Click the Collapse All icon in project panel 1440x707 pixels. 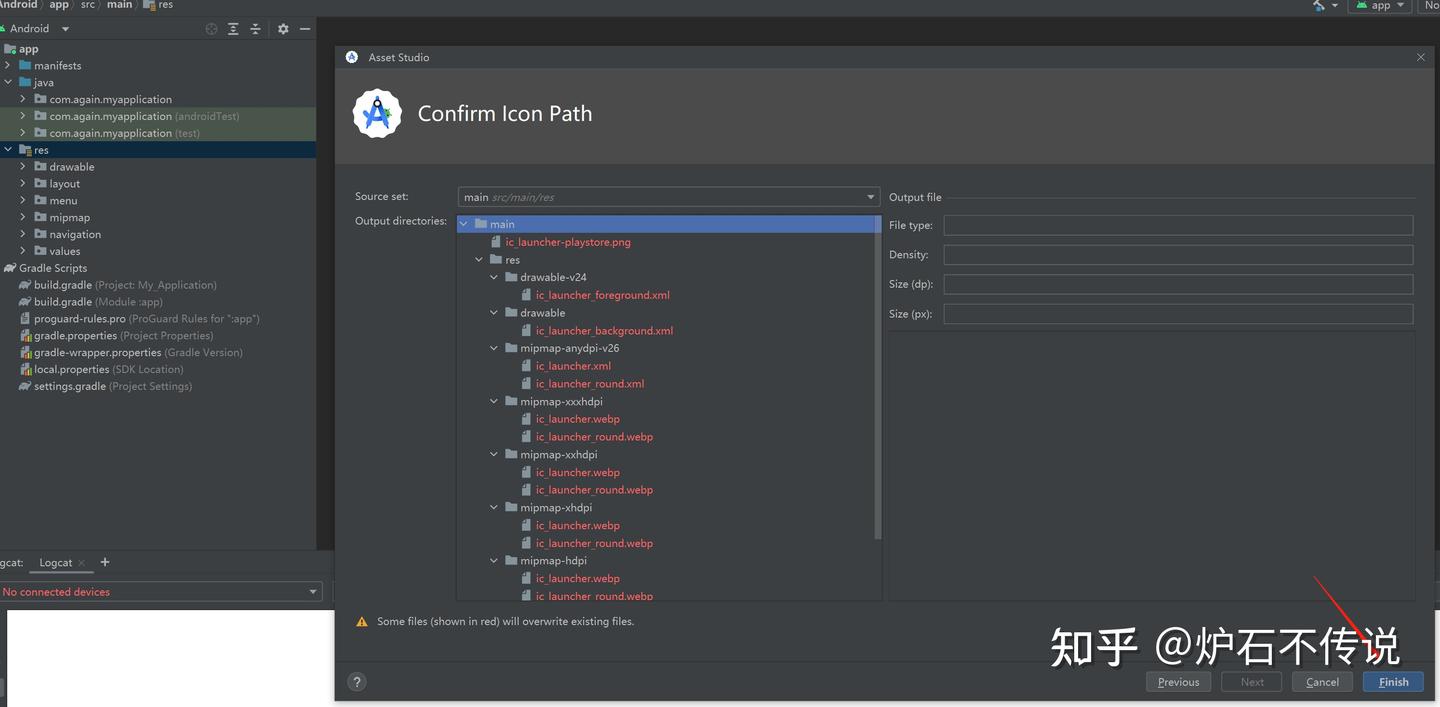point(255,29)
